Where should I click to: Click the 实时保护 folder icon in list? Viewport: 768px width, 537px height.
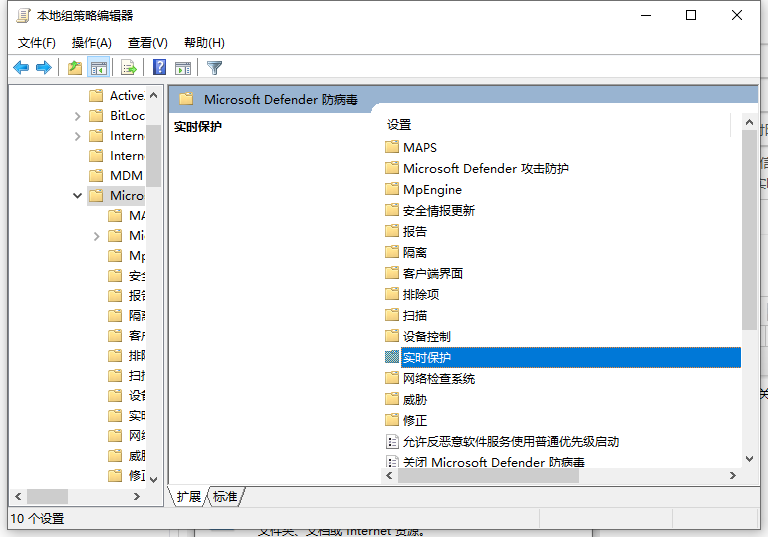[x=392, y=357]
